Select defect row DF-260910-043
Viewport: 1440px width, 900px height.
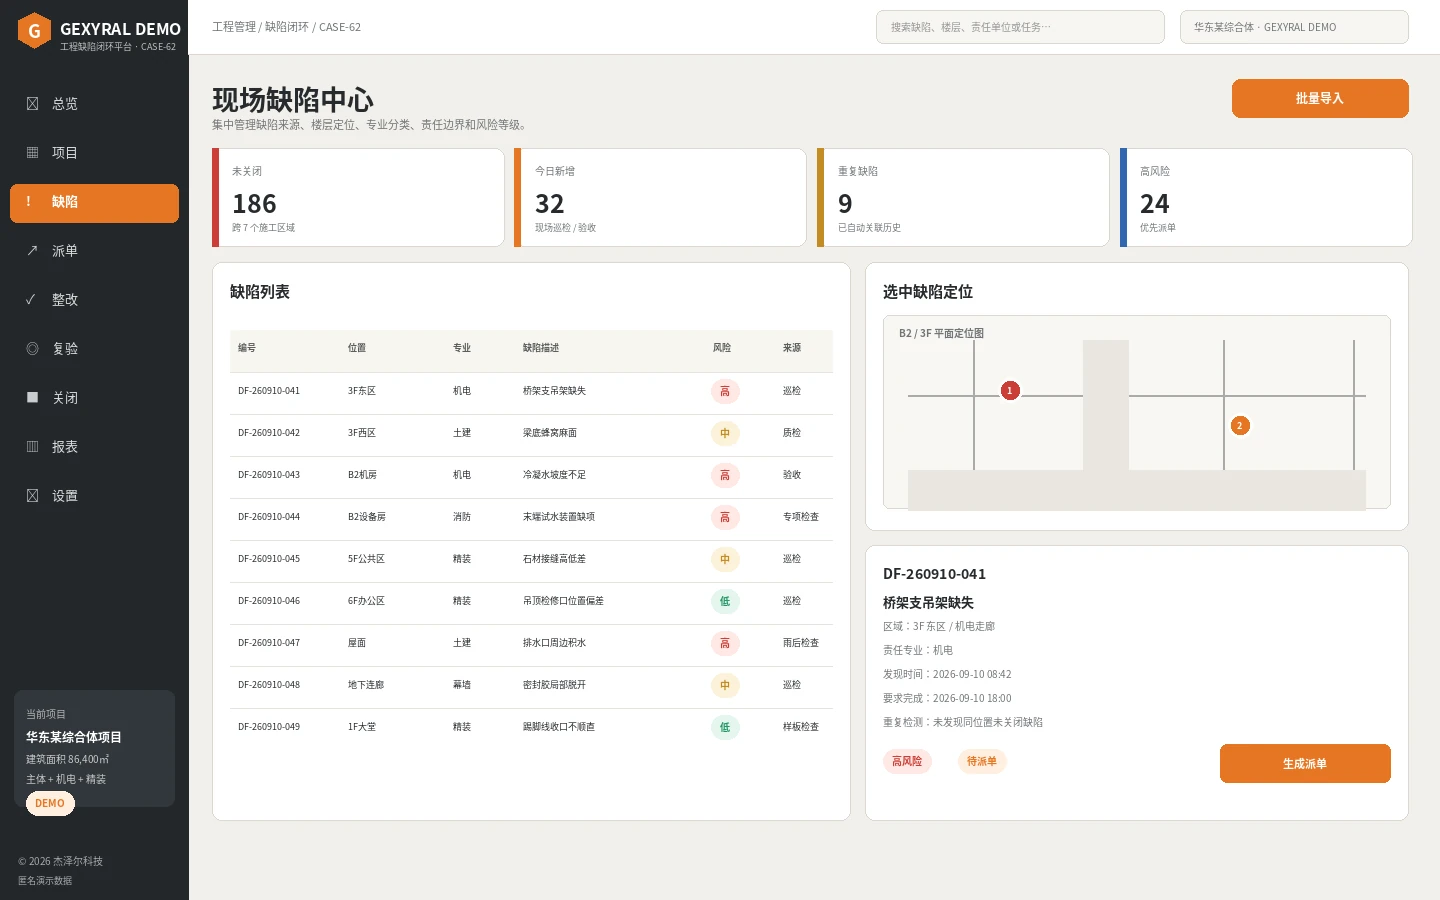click(531, 475)
